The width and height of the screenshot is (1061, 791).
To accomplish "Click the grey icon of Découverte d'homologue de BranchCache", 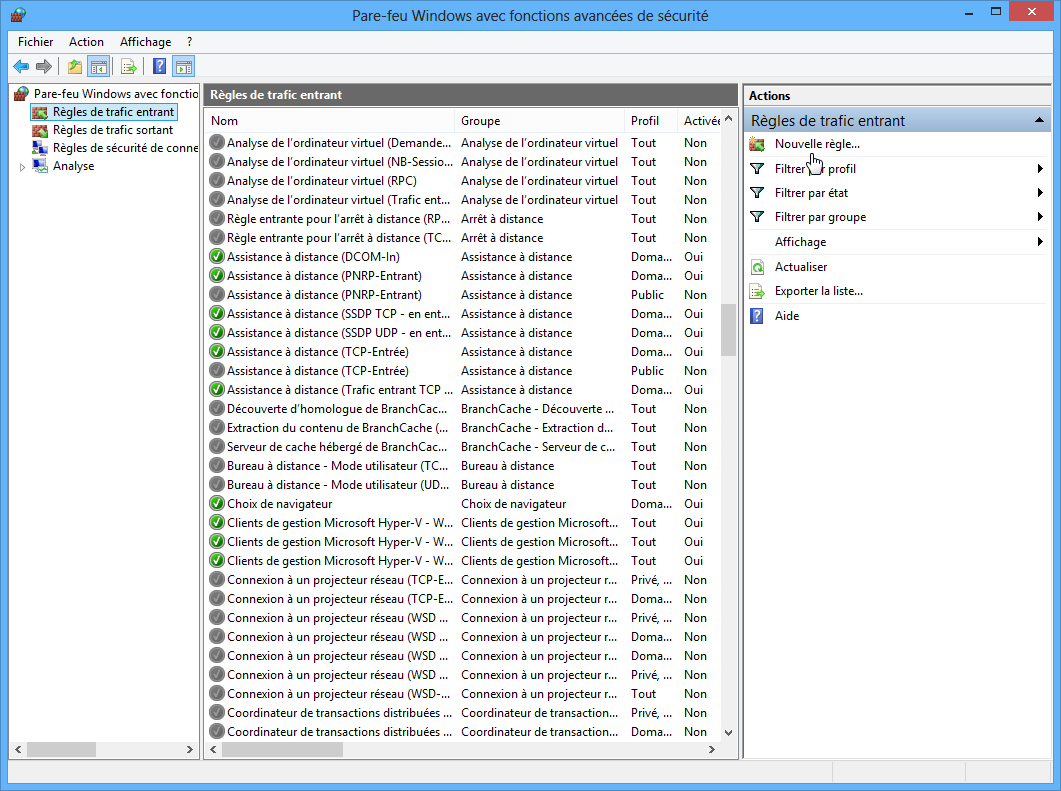I will tap(217, 409).
